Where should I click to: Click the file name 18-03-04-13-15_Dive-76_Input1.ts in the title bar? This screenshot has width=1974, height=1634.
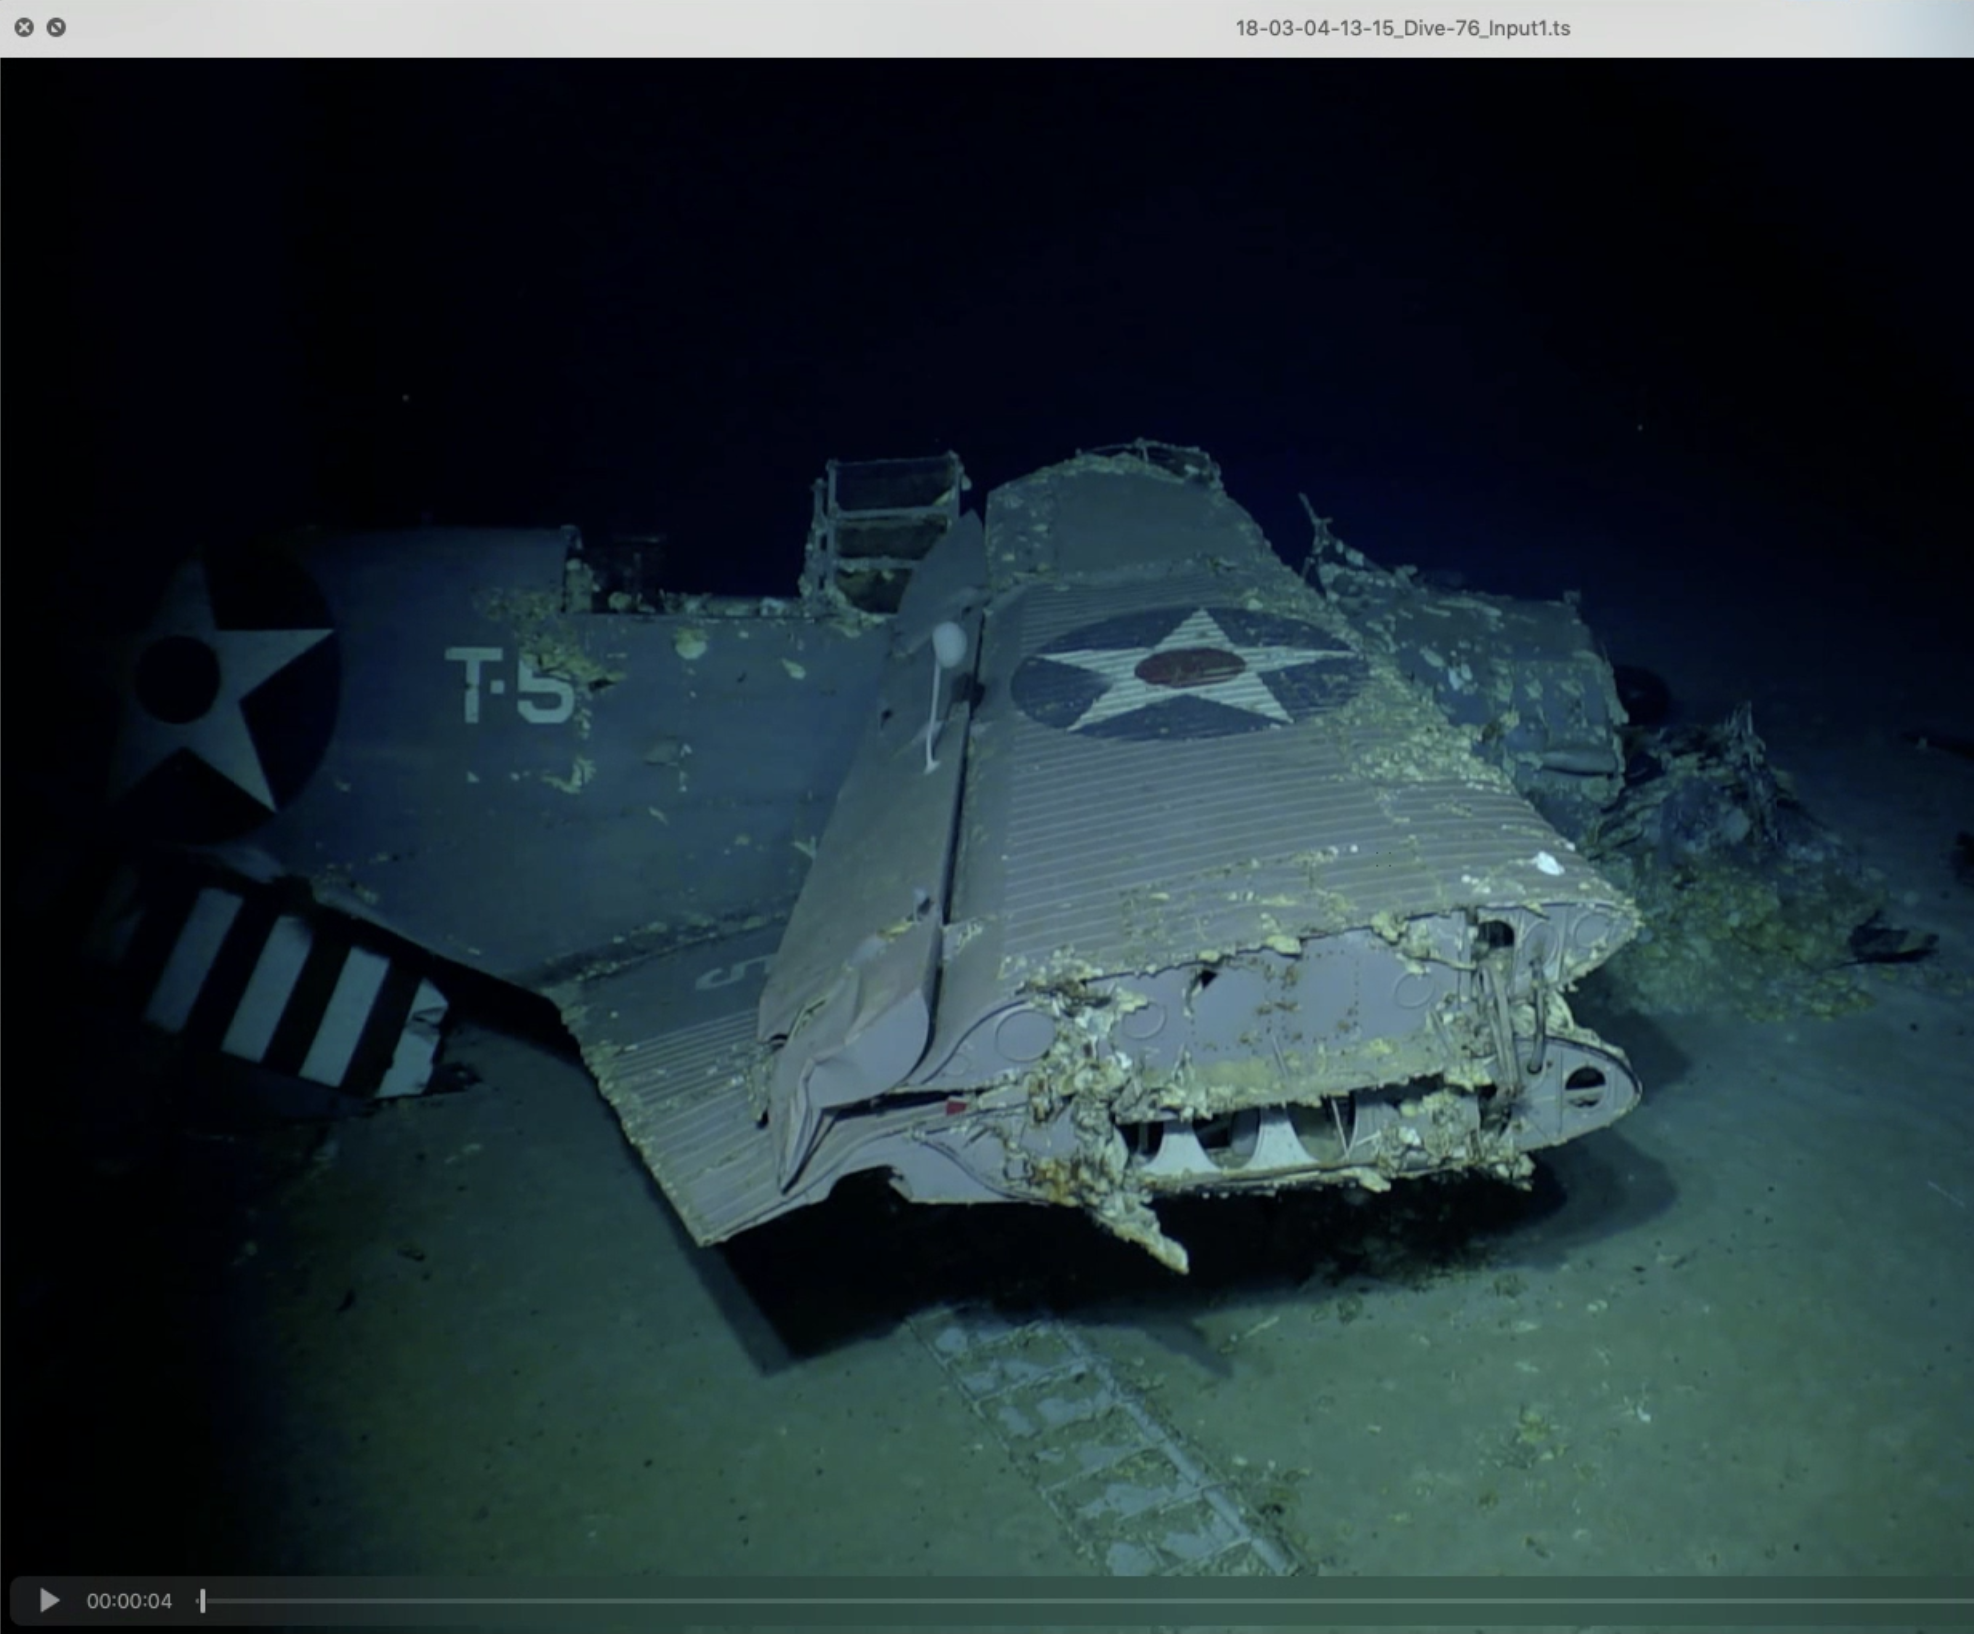click(1402, 28)
